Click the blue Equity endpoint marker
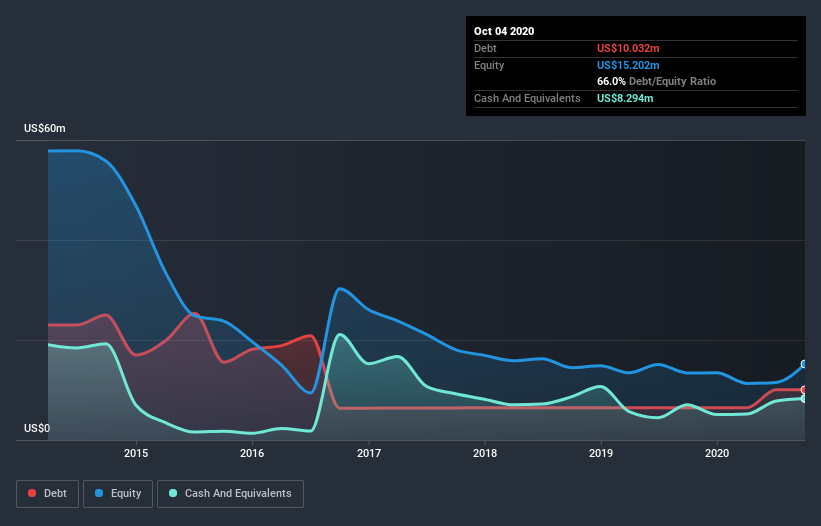This screenshot has height=526, width=821. pyautogui.click(x=804, y=364)
